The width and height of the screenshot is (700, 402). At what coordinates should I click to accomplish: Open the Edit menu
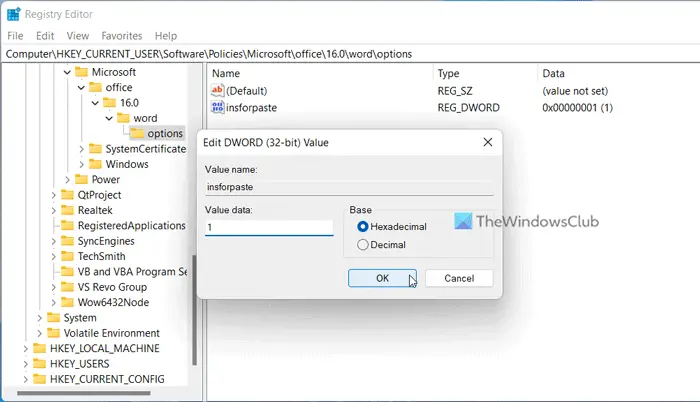[x=45, y=36]
